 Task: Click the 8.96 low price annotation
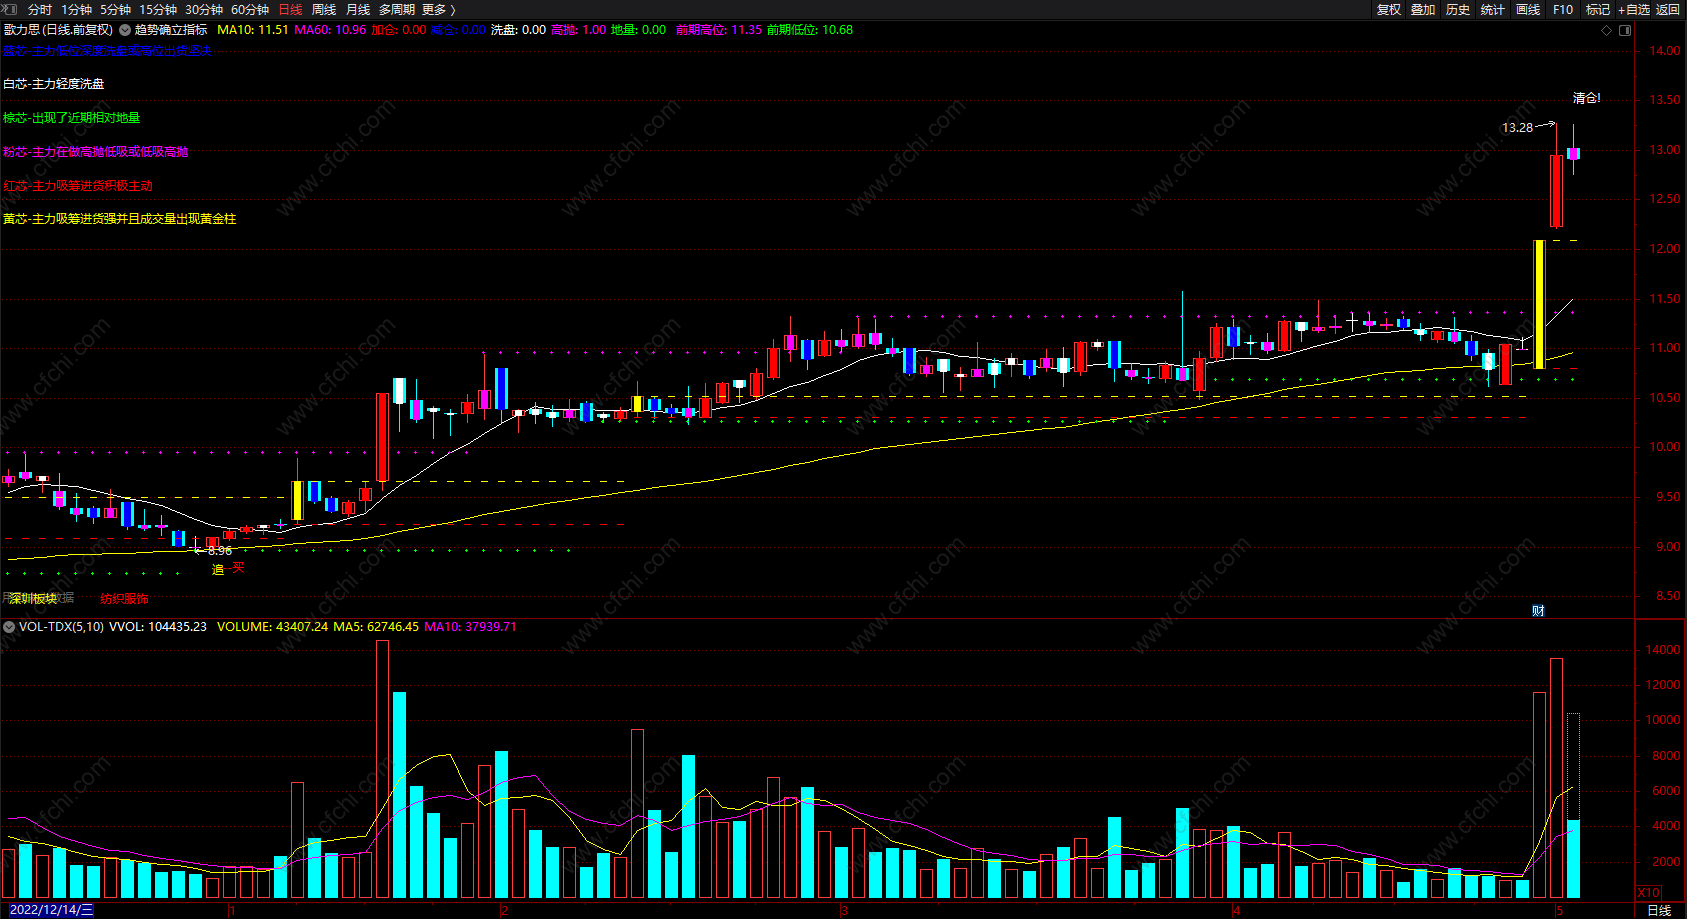[220, 551]
